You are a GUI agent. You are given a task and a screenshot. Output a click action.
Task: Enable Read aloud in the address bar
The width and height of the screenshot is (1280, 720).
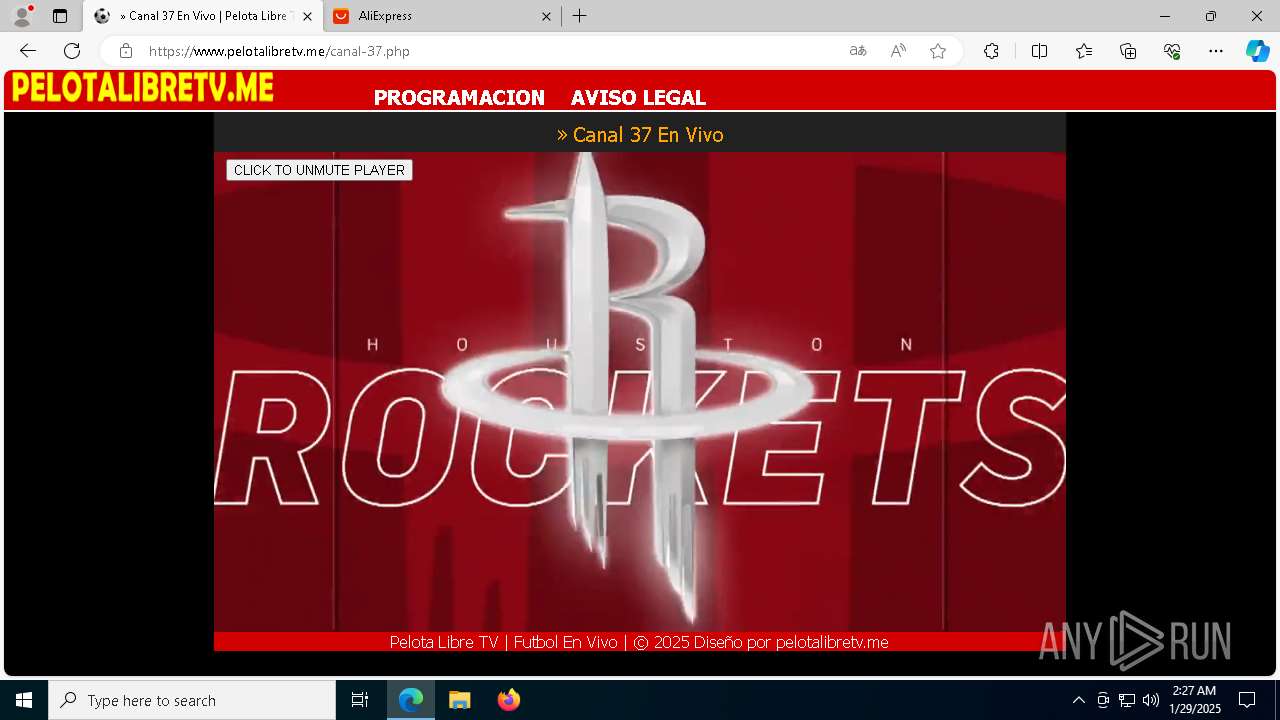898,51
